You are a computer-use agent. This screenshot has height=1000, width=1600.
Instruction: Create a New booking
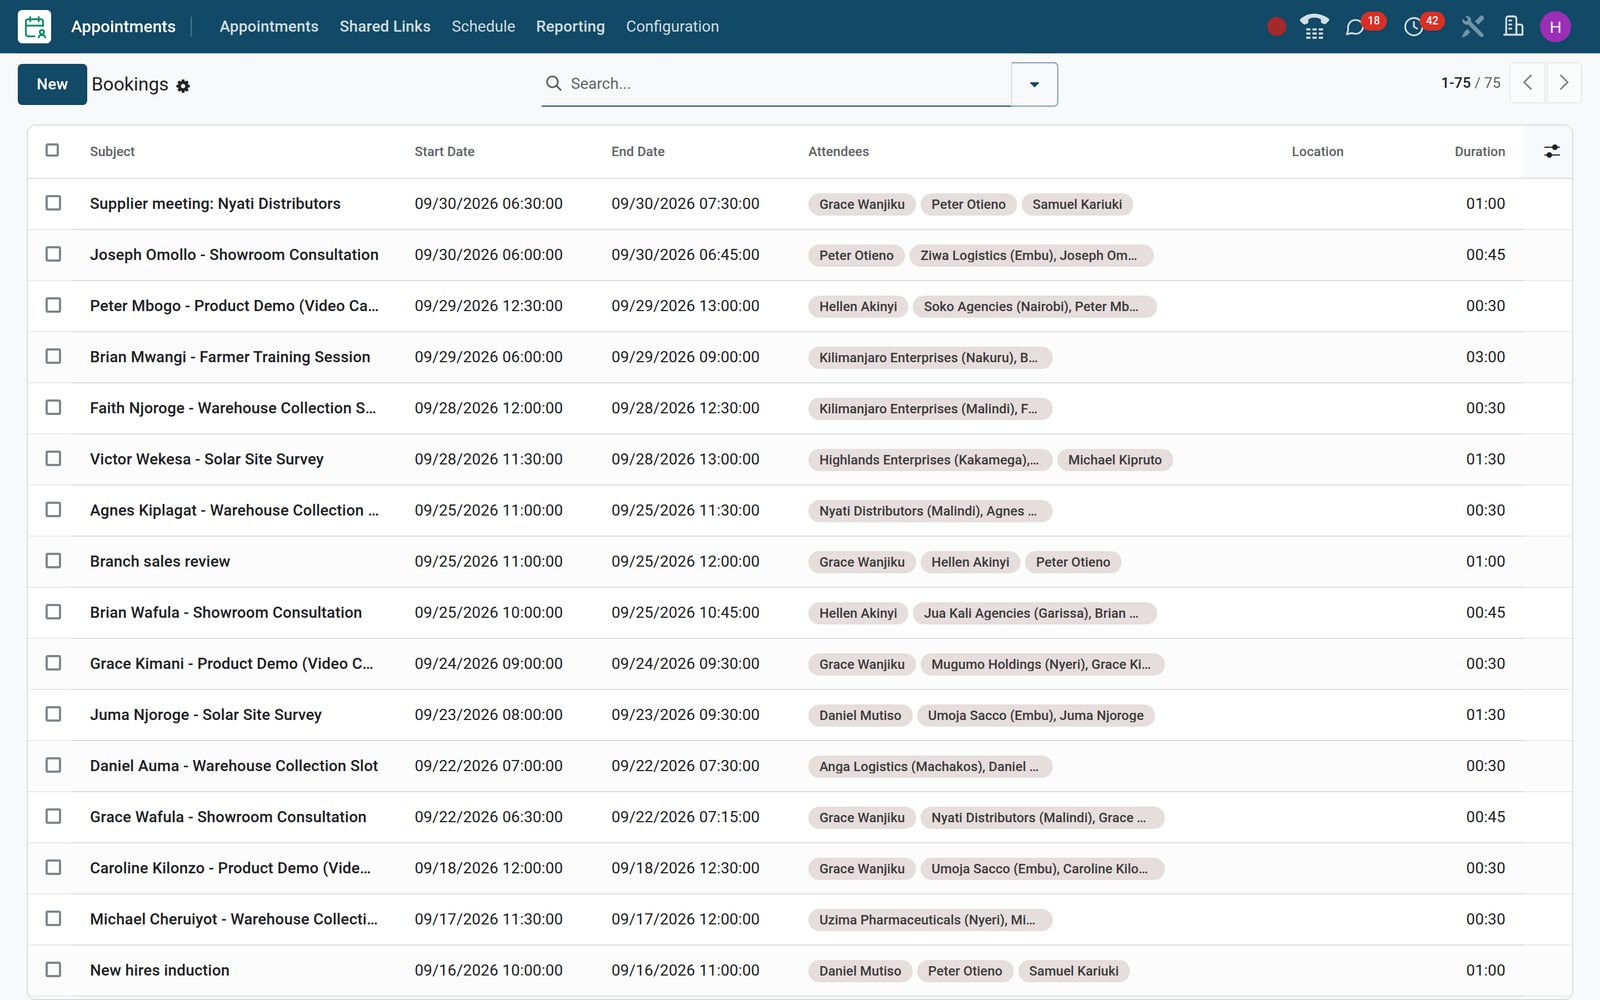[52, 84]
